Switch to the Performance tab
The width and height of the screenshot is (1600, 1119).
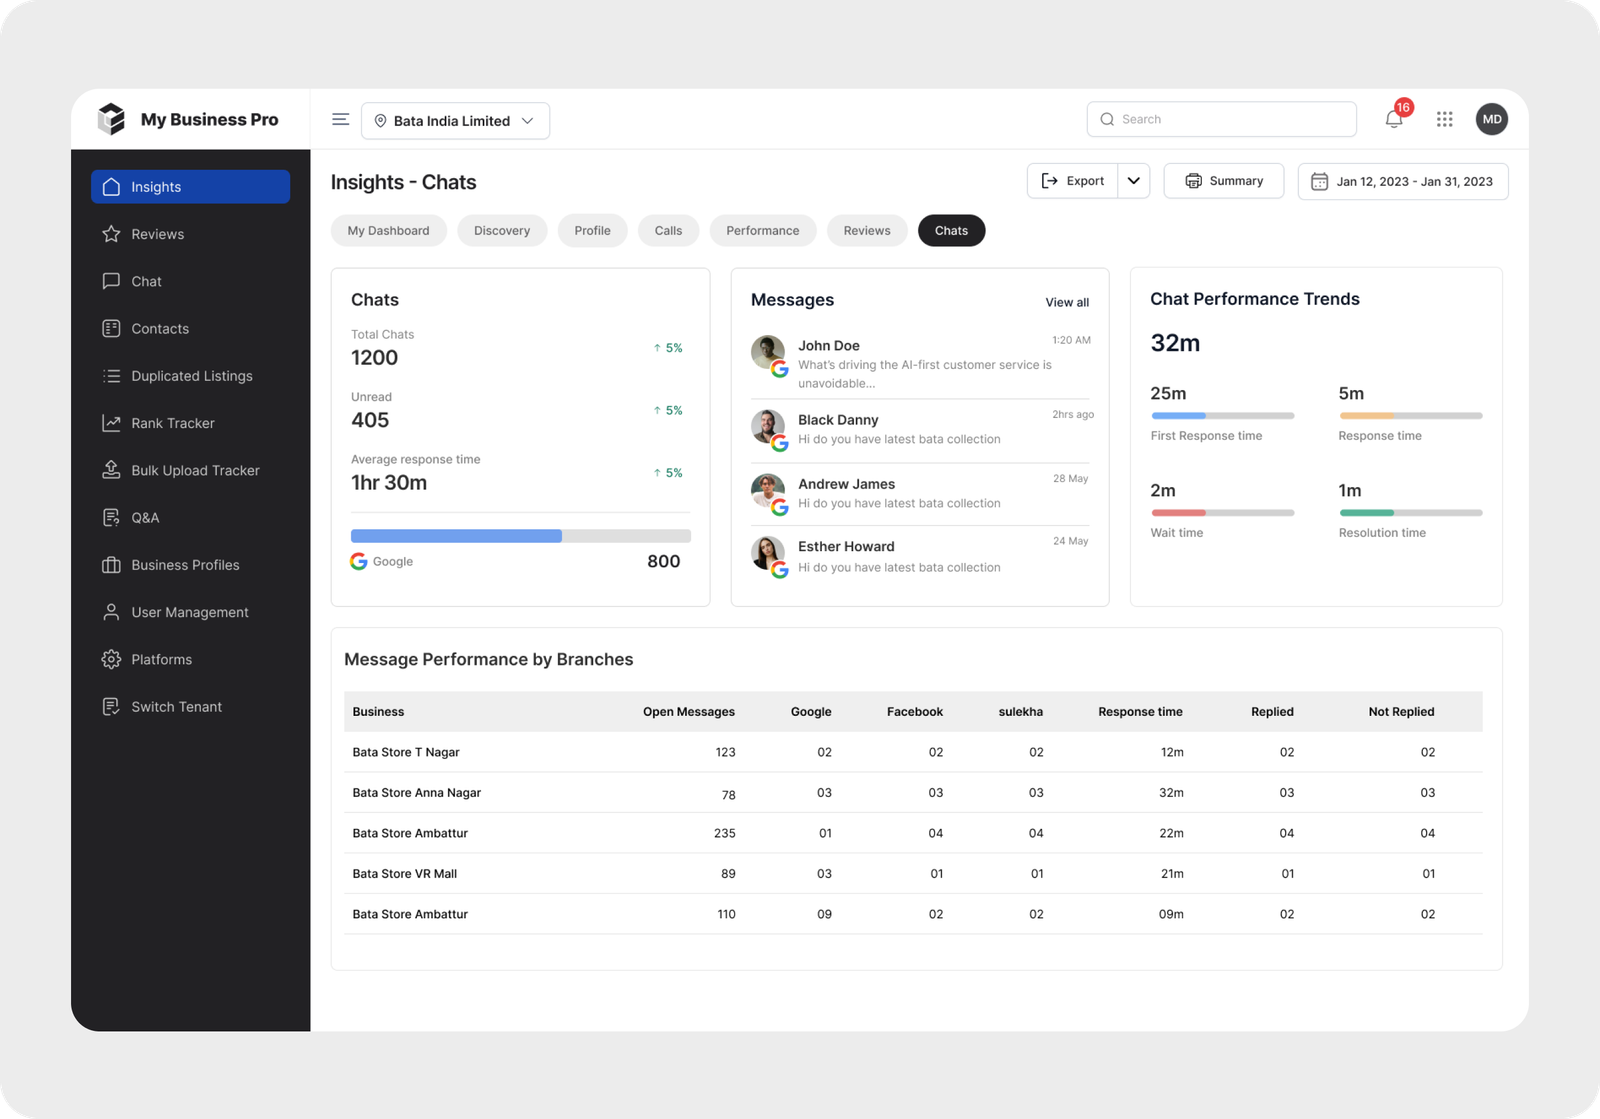click(762, 231)
